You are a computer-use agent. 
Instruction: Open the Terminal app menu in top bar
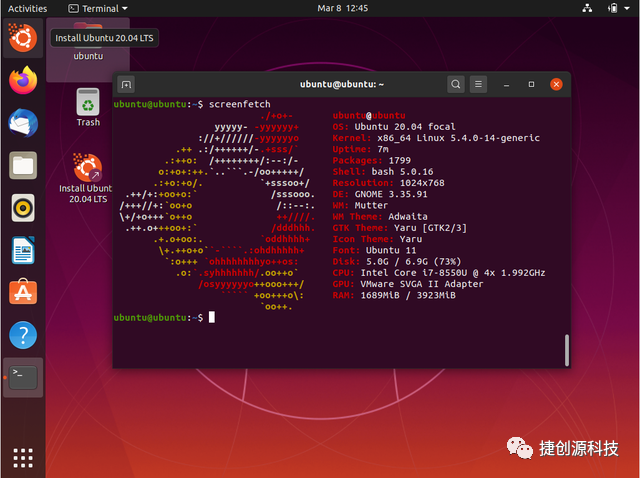pos(98,8)
